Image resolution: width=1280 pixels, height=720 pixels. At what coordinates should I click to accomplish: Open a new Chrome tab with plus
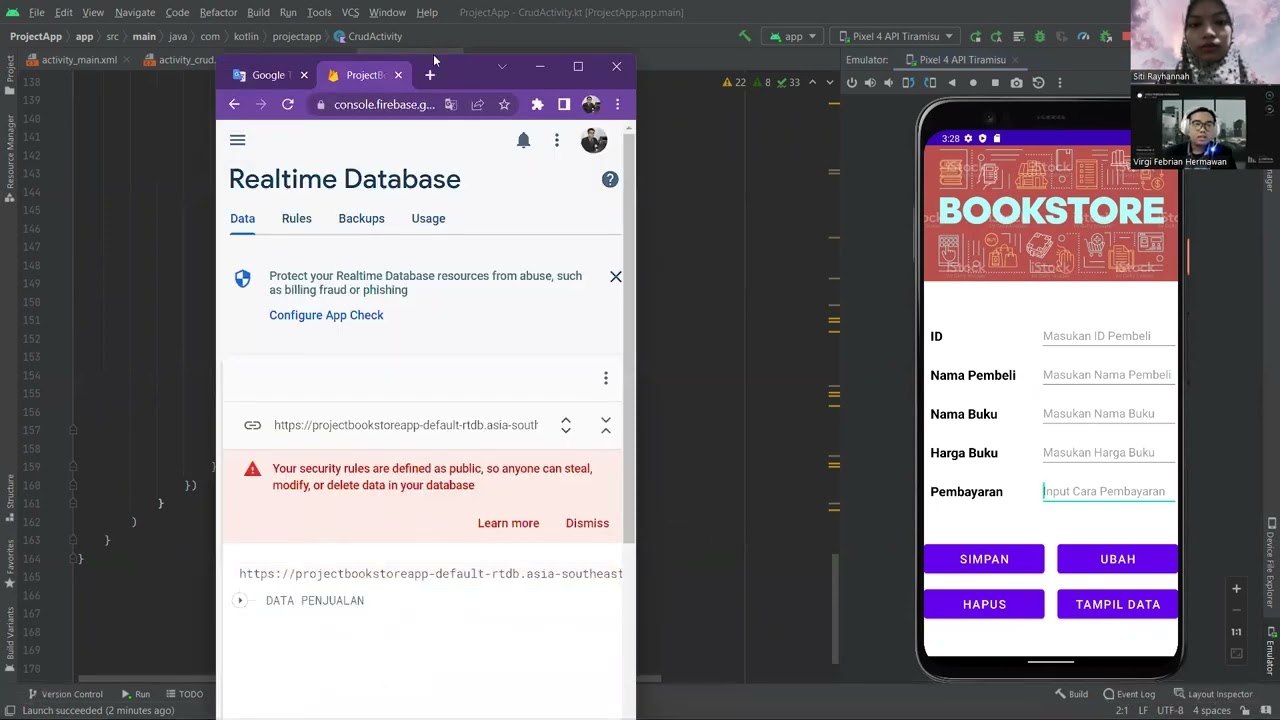click(430, 75)
